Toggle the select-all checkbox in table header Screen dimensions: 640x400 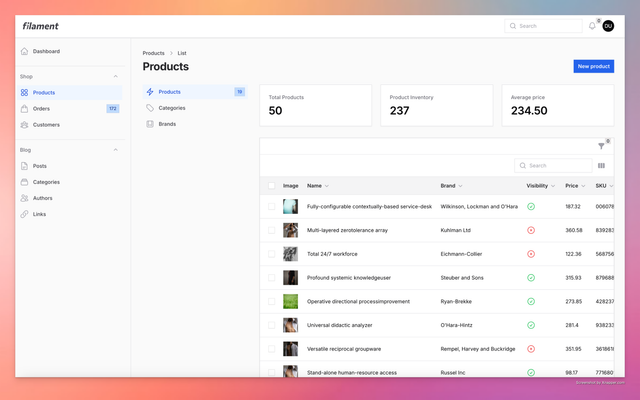pyautogui.click(x=271, y=186)
